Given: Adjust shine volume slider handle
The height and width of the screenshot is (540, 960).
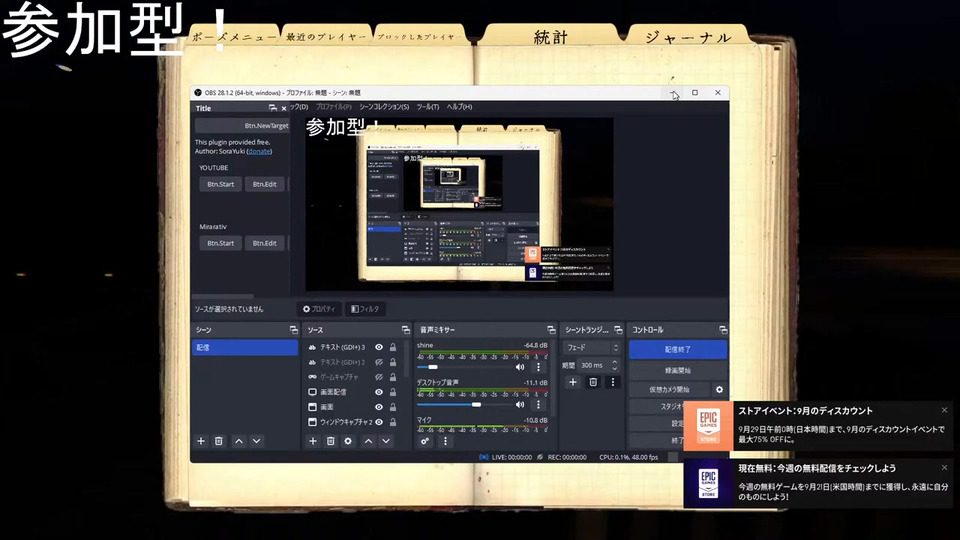Looking at the screenshot, I should coord(433,367).
